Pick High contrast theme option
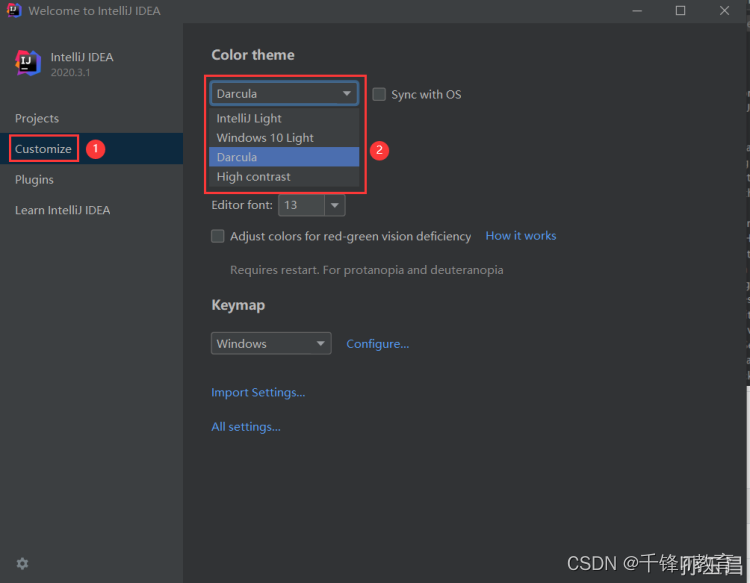This screenshot has height=583, width=750. click(x=284, y=176)
